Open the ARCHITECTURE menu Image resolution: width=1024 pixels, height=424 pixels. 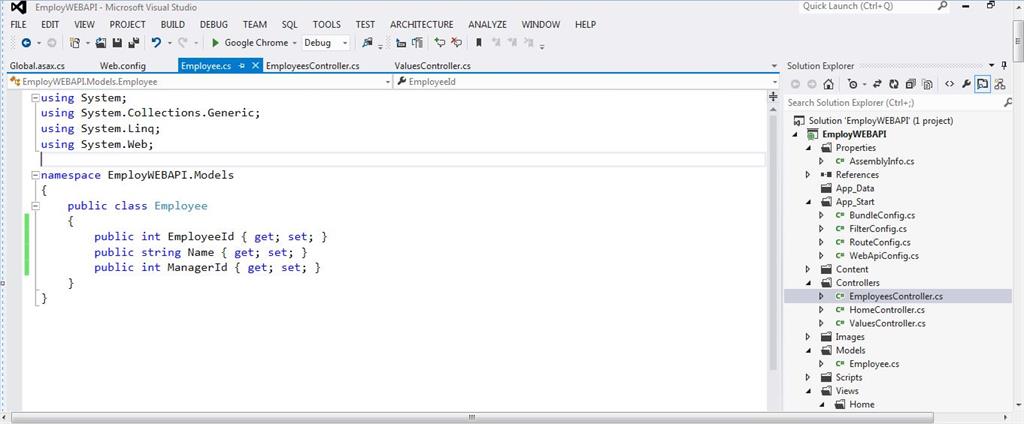pyautogui.click(x=422, y=25)
